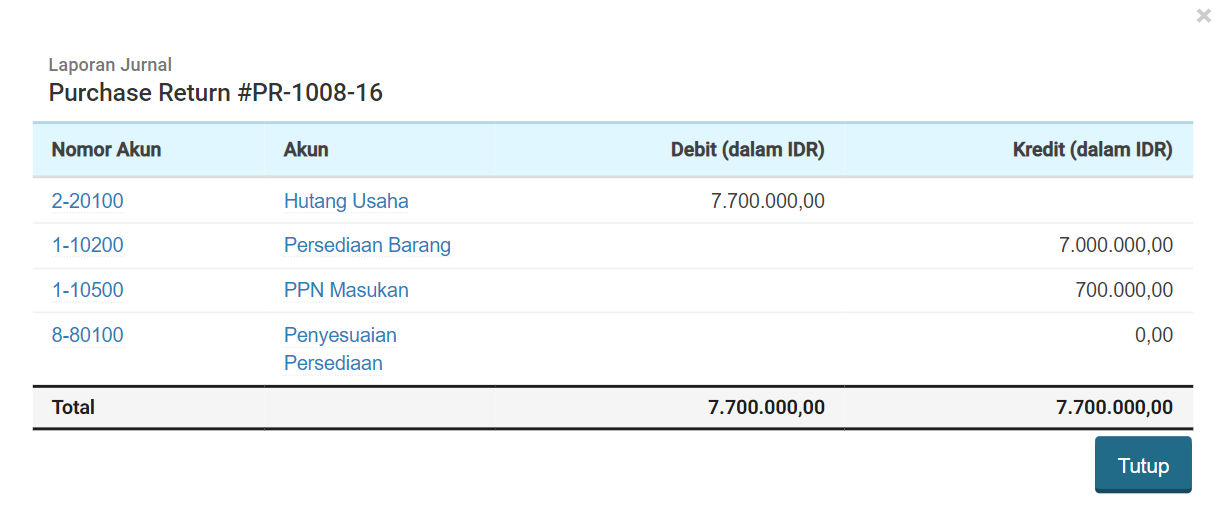Viewport: 1221px width, 506px height.
Task: Click the Debit (dalam IDR) column header
Action: (748, 150)
